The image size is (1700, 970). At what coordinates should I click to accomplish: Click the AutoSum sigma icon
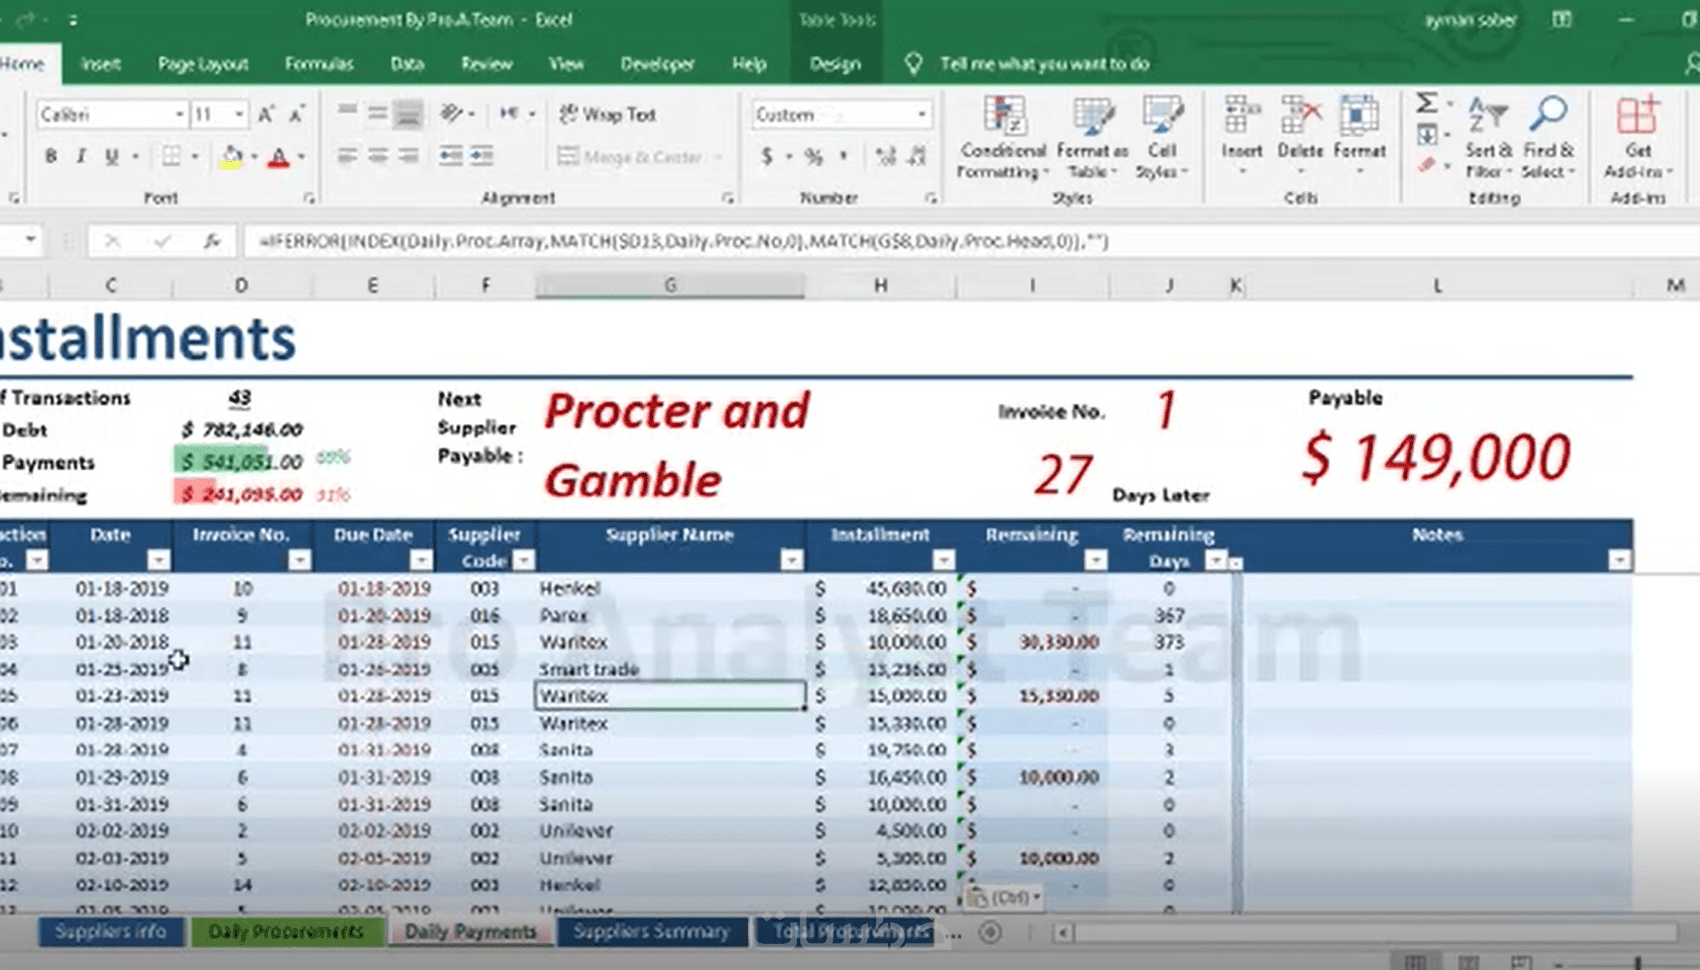point(1427,103)
